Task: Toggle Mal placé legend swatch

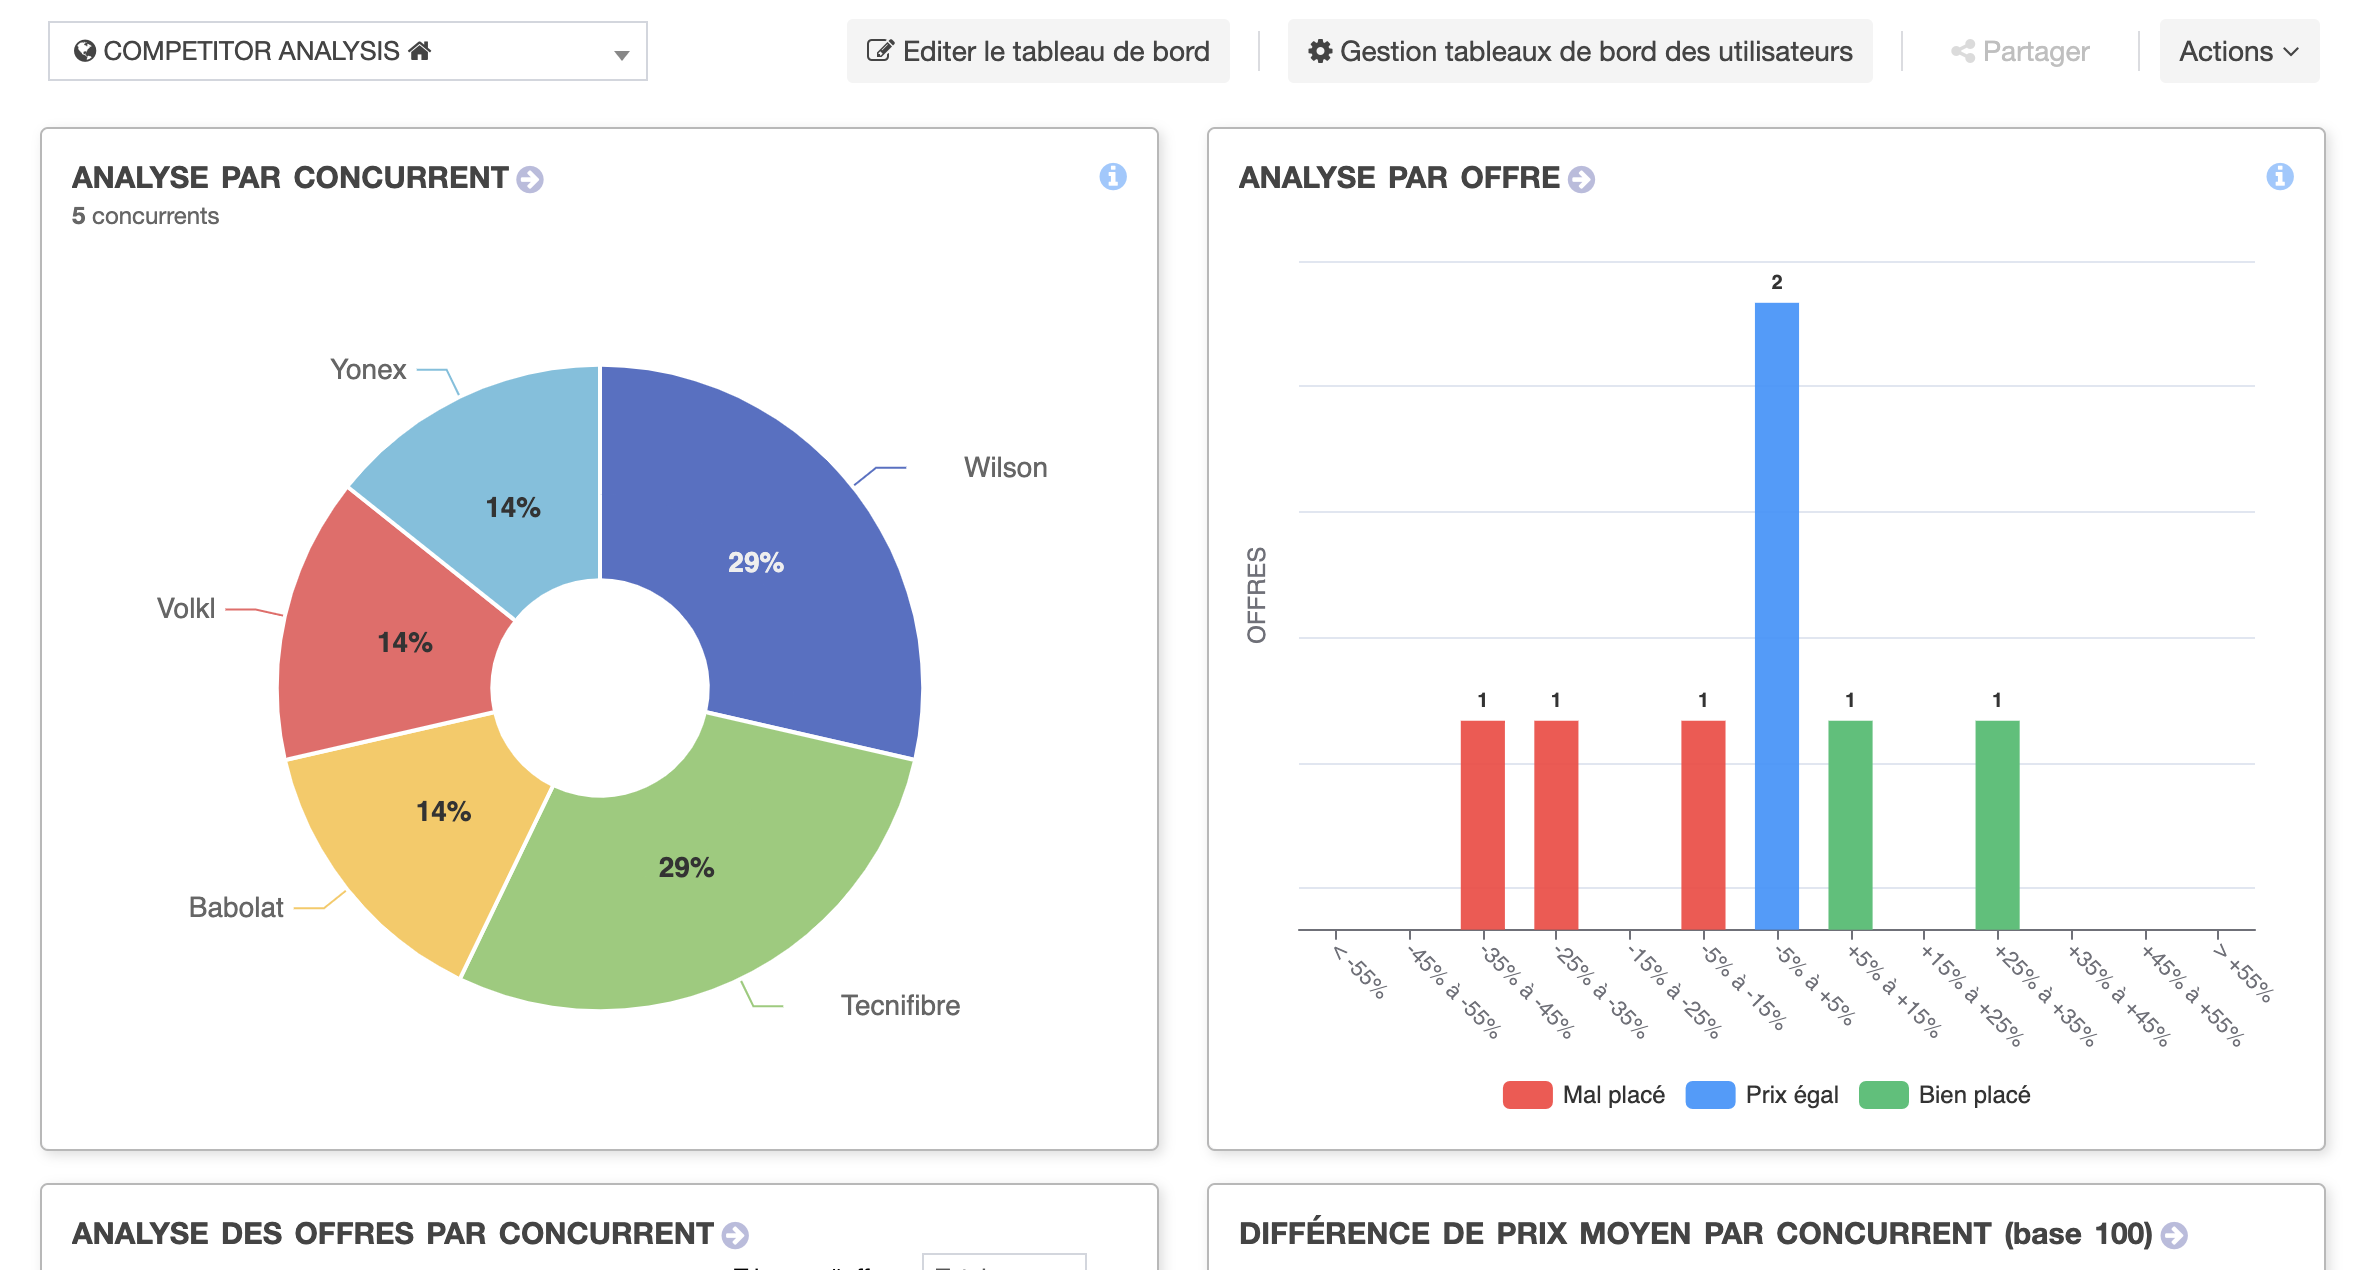Action: [x=1527, y=1095]
